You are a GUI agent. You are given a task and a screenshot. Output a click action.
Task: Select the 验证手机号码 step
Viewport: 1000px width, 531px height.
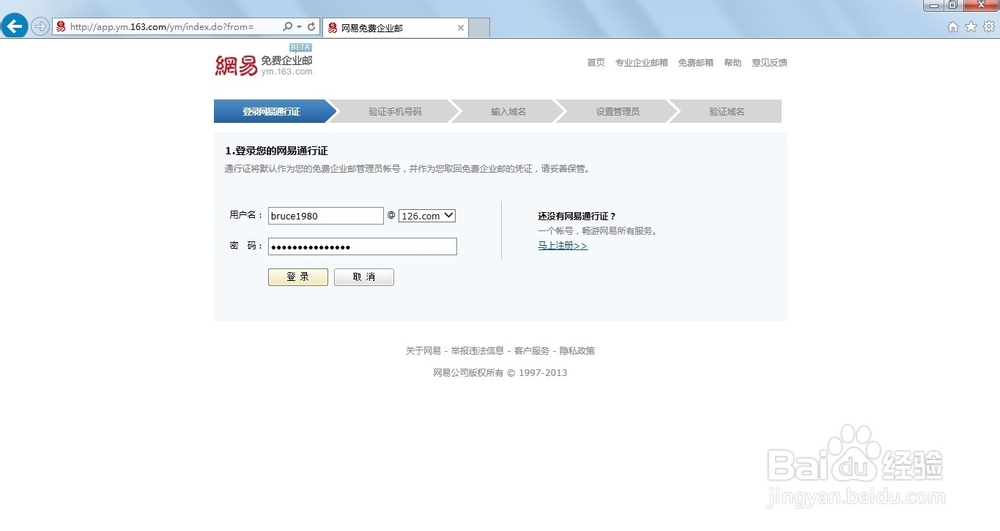(x=395, y=111)
